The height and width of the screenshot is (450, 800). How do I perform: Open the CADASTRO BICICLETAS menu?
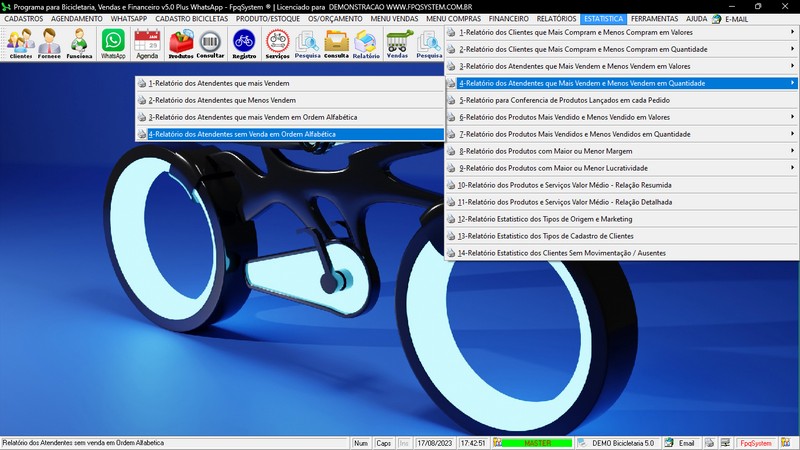192,19
